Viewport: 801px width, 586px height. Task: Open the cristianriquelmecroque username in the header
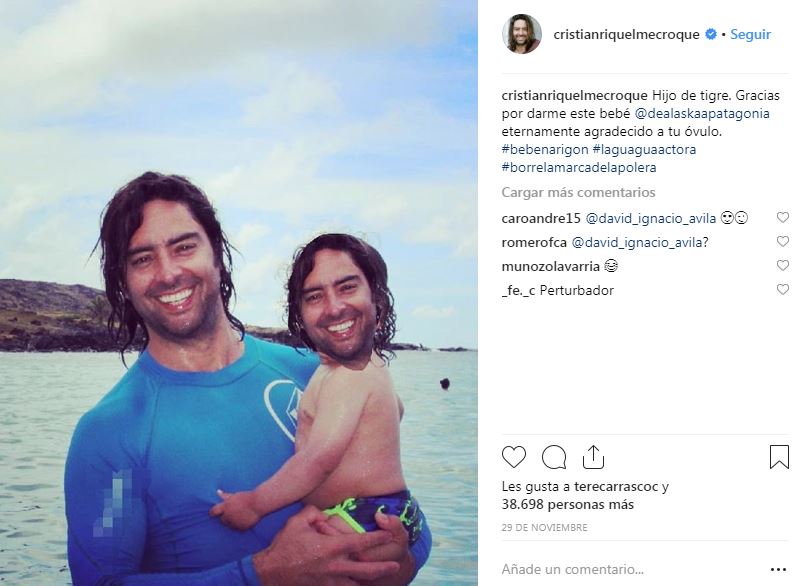pos(626,34)
